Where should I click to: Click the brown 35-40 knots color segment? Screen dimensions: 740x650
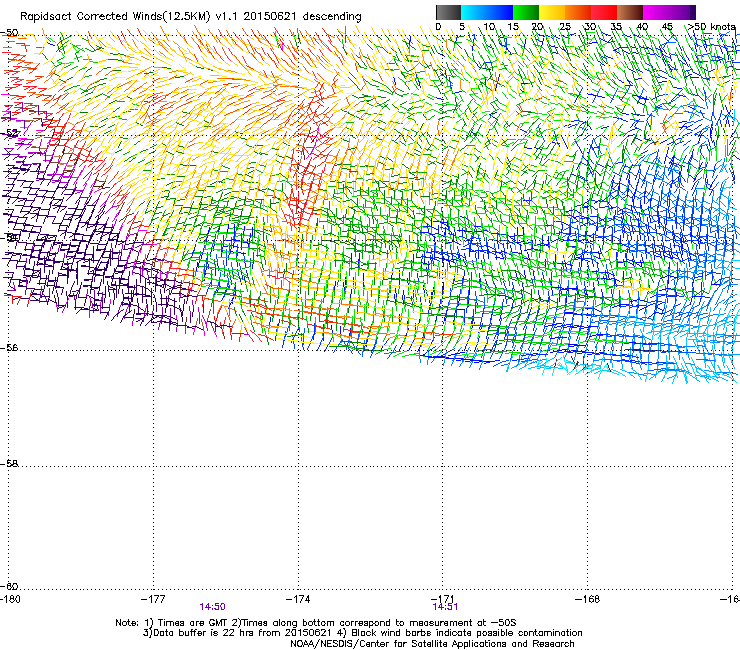click(630, 12)
